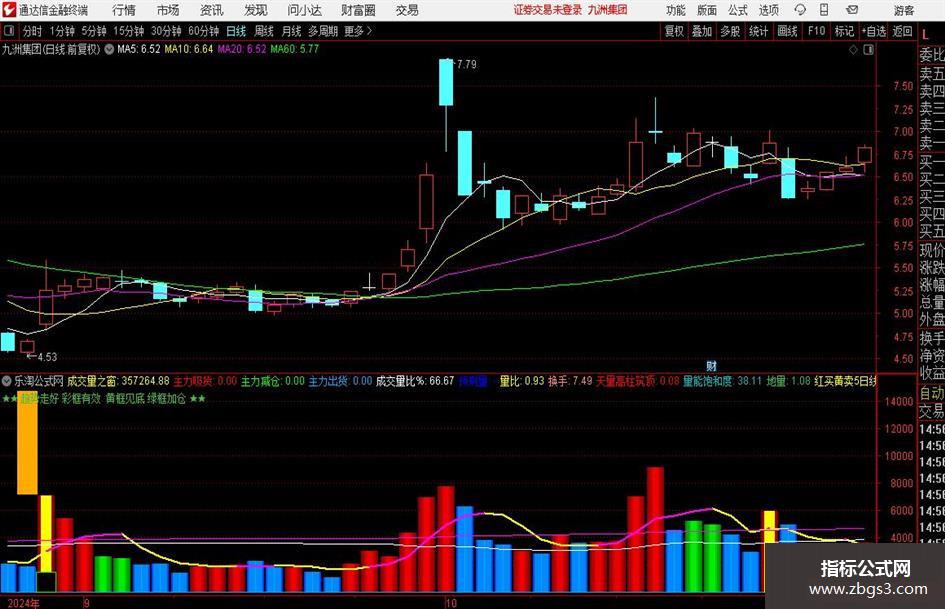The height and width of the screenshot is (609, 945).
Task: Click the 画线 drawing button
Action: [x=787, y=31]
